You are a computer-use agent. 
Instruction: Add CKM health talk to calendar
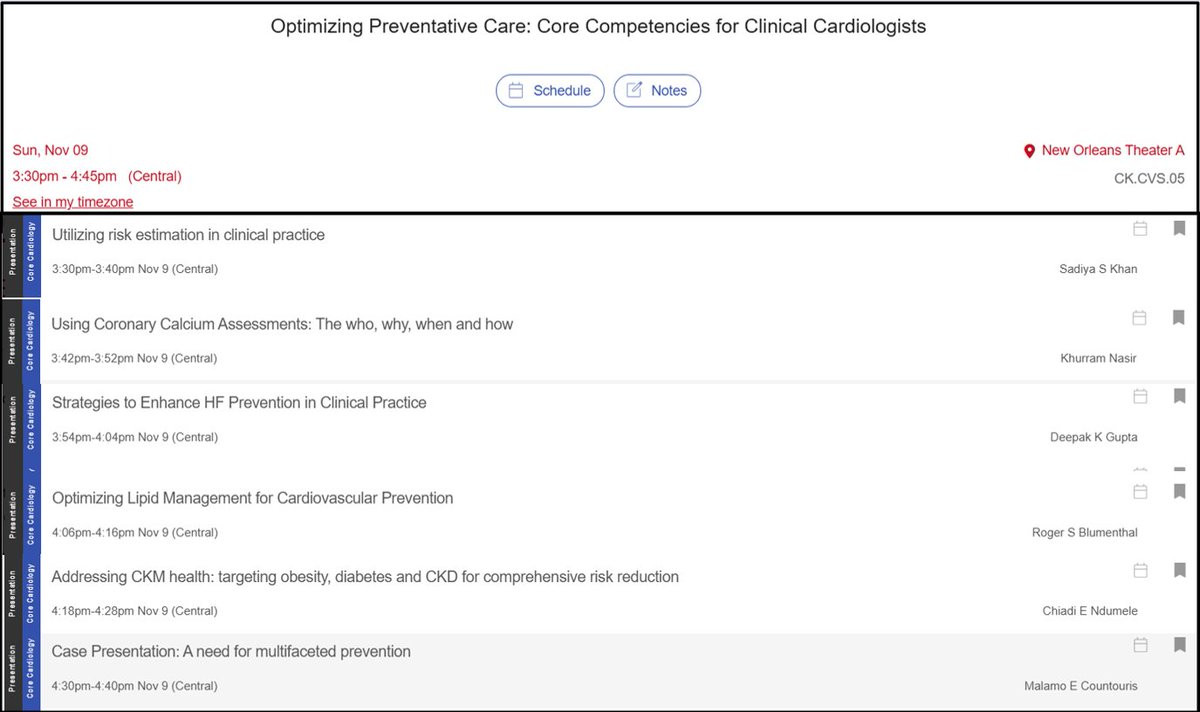click(x=1139, y=571)
